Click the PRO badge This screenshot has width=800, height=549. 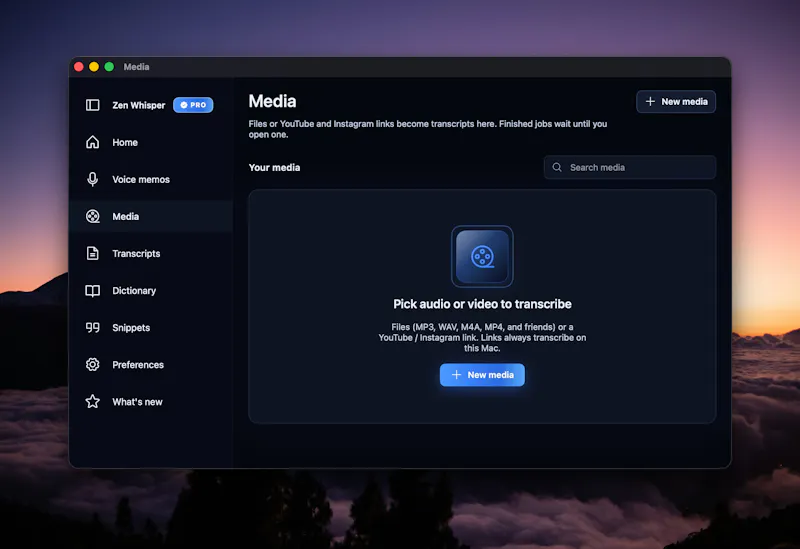193,105
